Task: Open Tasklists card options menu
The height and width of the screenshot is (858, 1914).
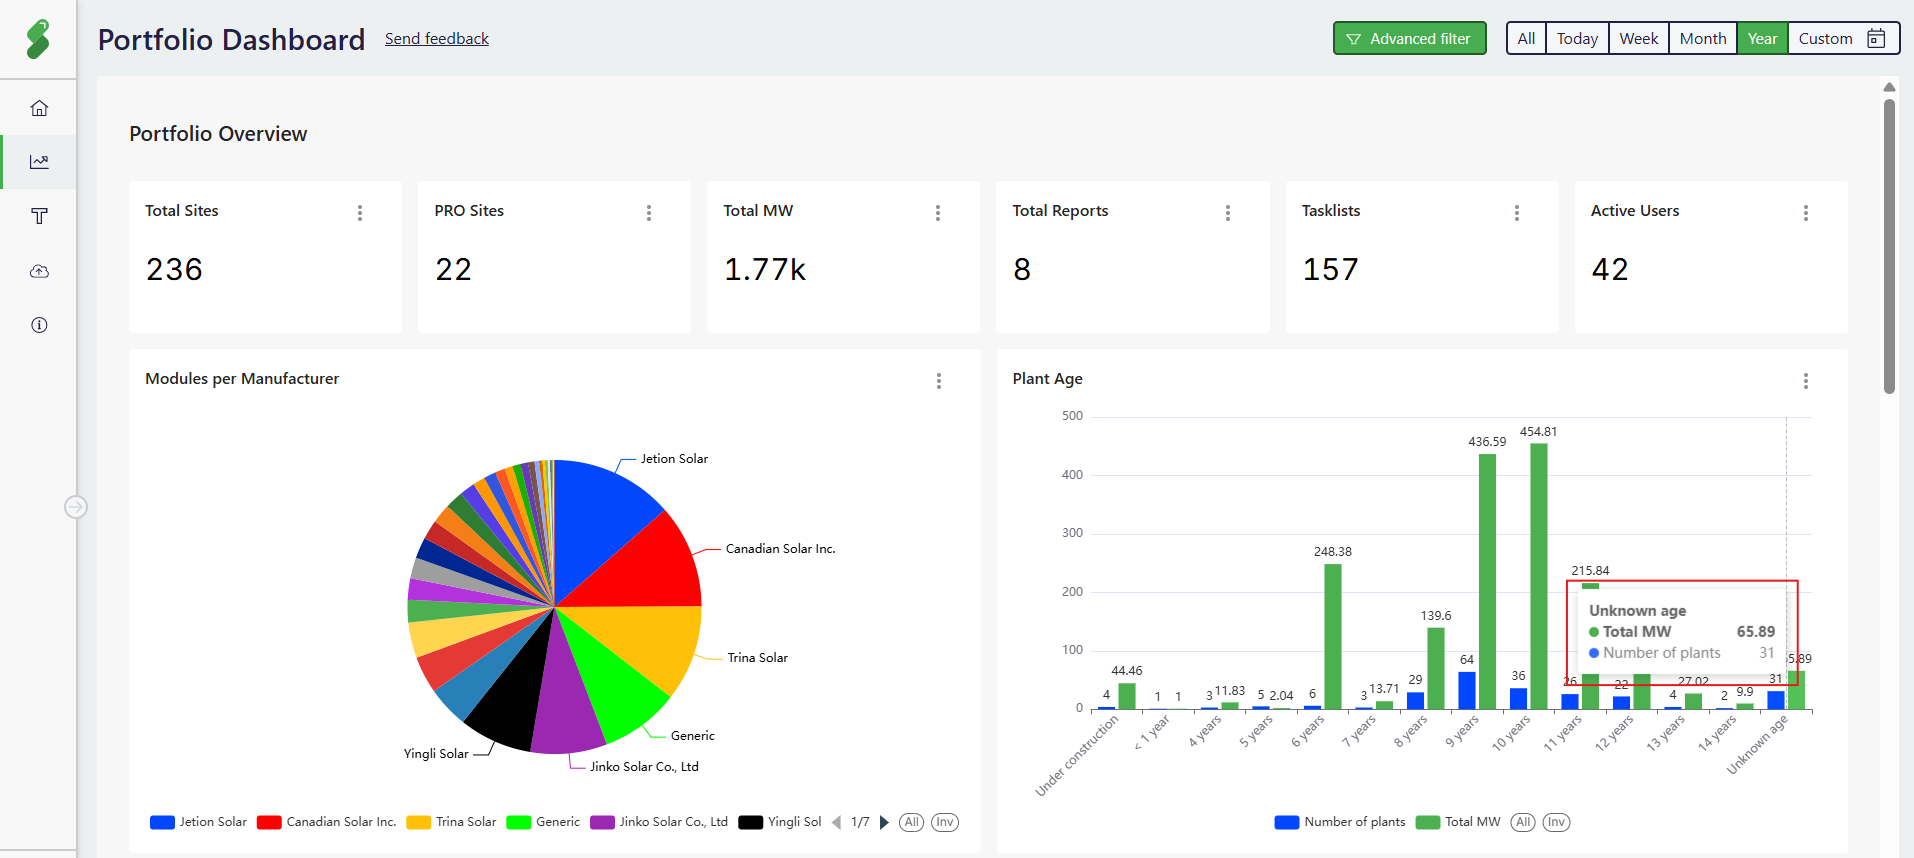Action: click(1517, 213)
